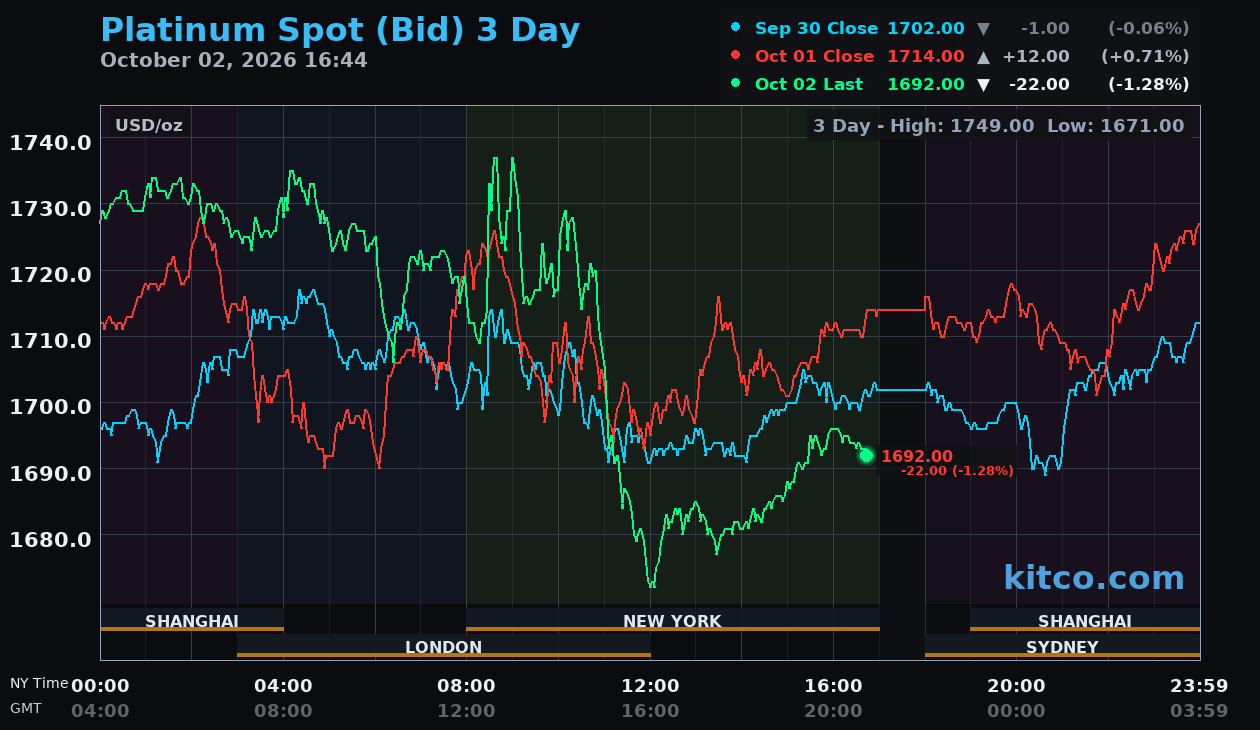Click the 1700.0 axis label
Viewport: 1260px width, 730px height.
(x=50, y=406)
